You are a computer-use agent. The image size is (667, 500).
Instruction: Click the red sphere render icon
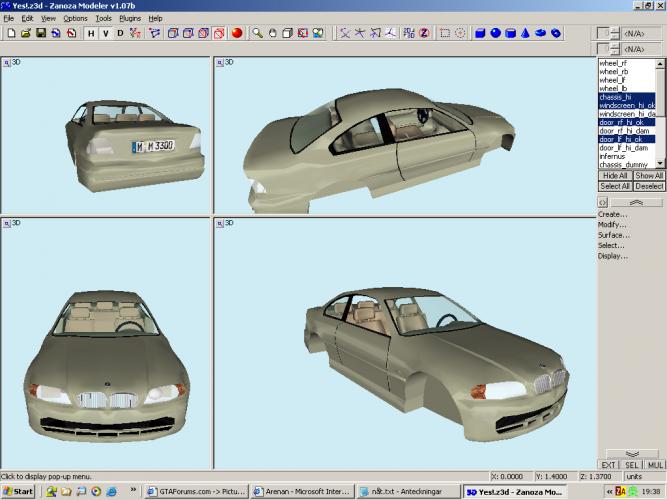click(237, 33)
